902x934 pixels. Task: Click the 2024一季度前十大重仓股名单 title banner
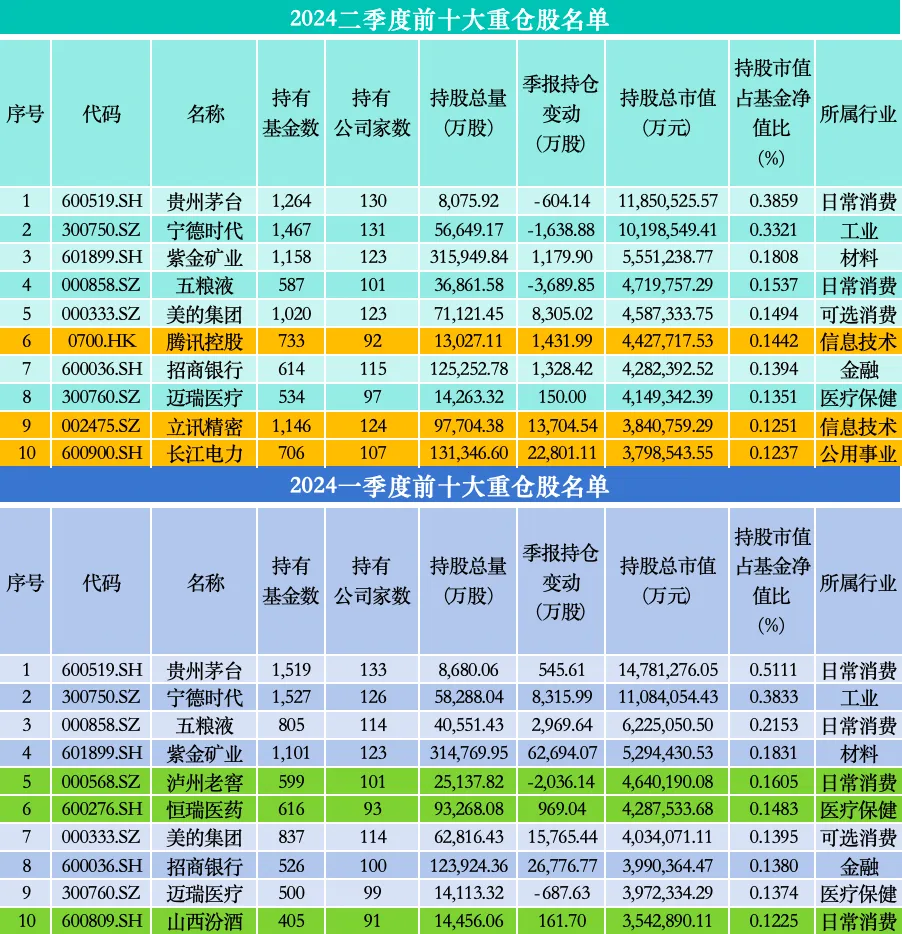(450, 486)
